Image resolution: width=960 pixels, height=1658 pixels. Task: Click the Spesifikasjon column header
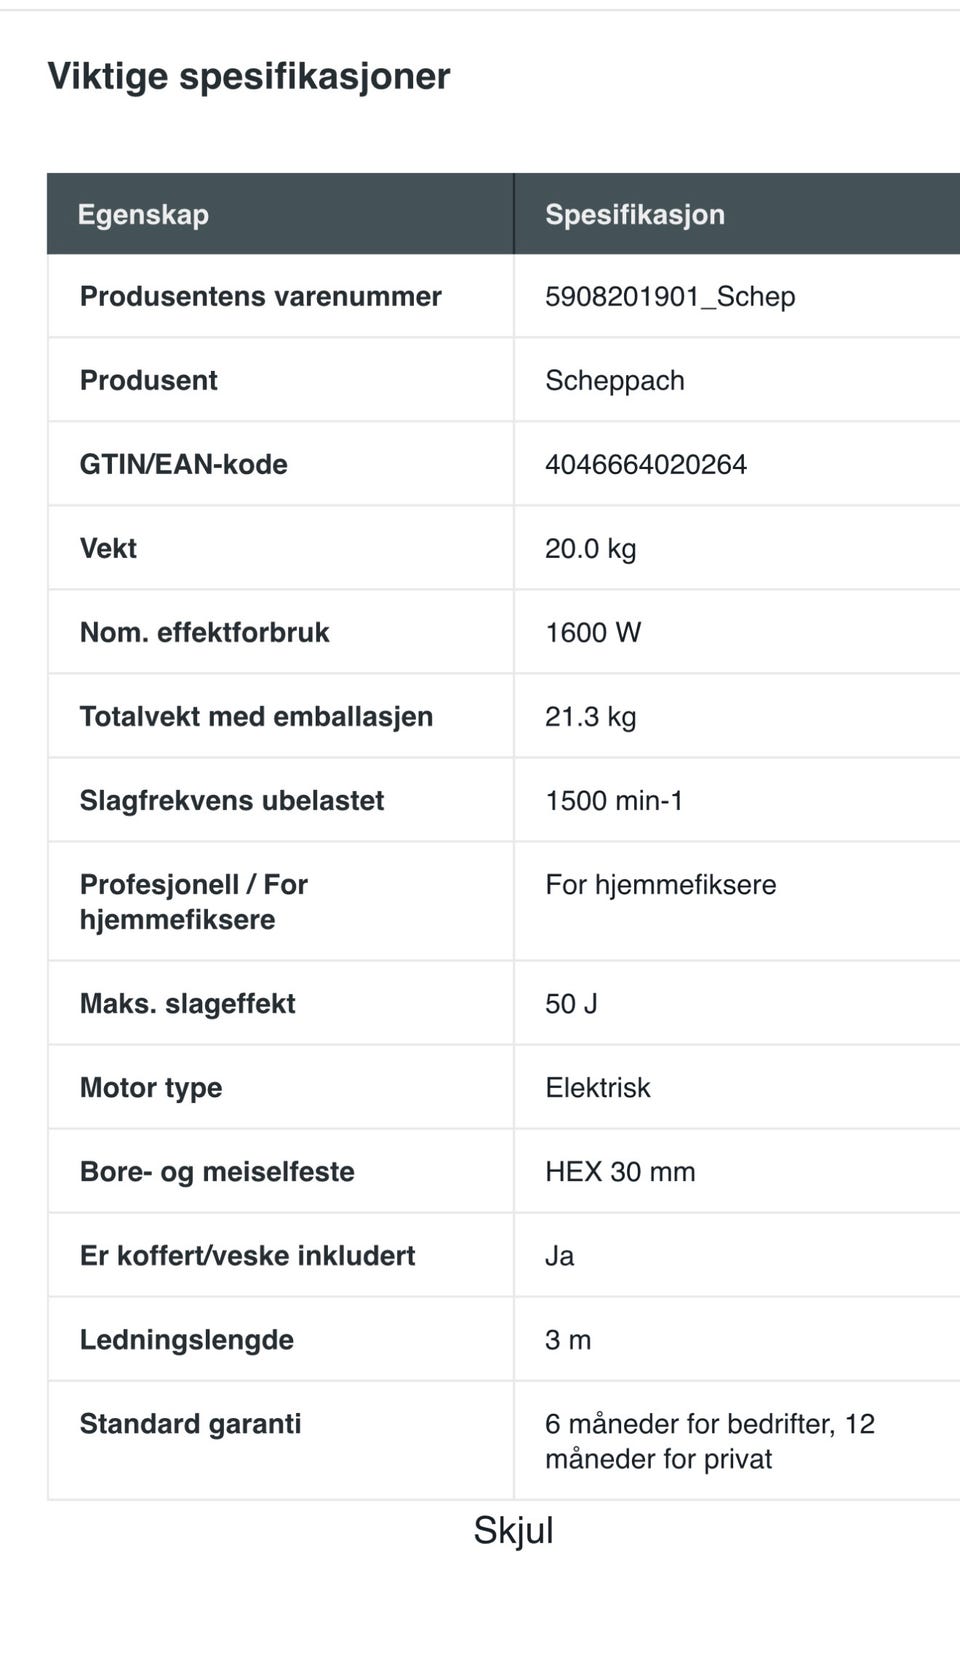tap(634, 214)
